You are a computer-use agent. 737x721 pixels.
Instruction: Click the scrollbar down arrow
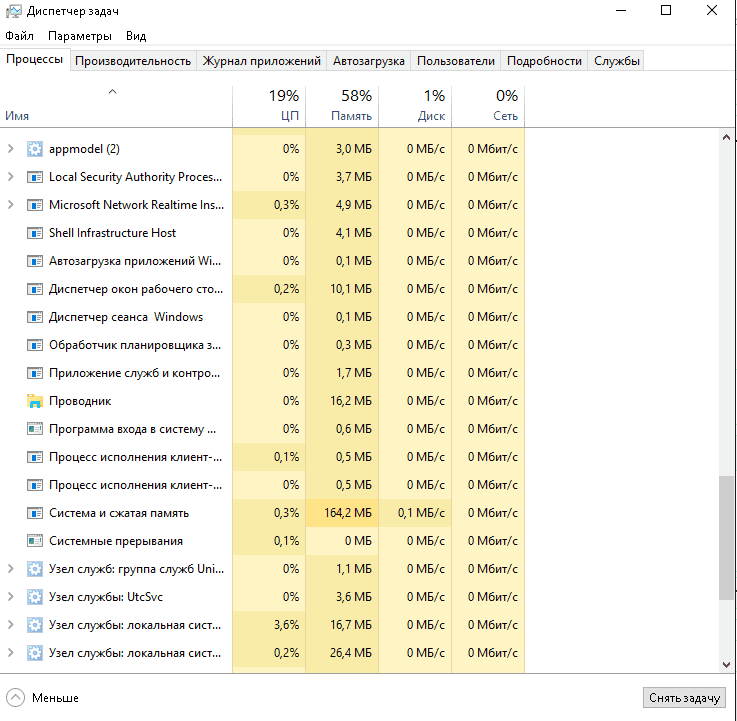point(726,665)
